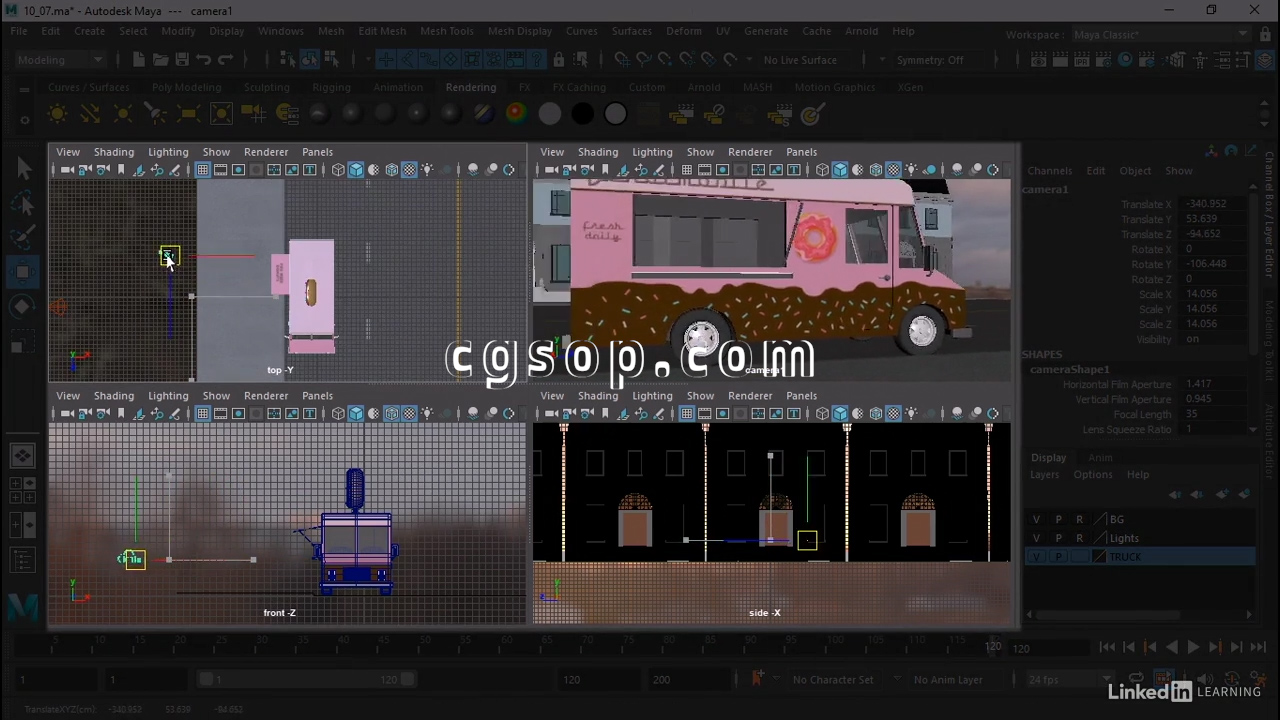
Task: Open the Mesh Tools menu
Action: point(446,31)
